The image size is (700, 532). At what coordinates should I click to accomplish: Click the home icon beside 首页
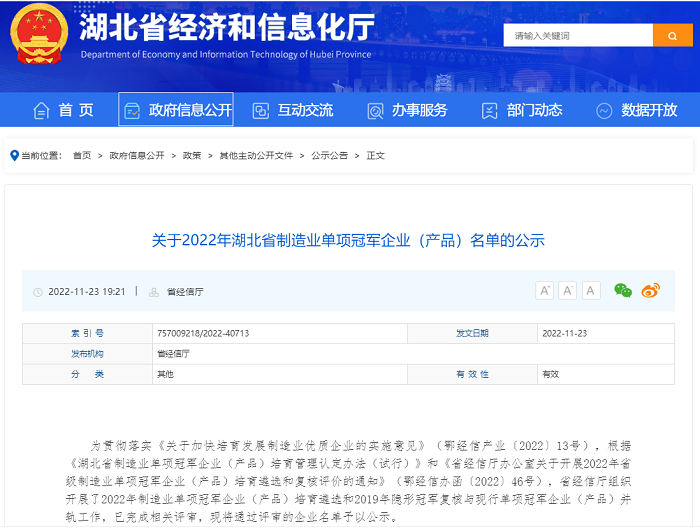pos(41,110)
